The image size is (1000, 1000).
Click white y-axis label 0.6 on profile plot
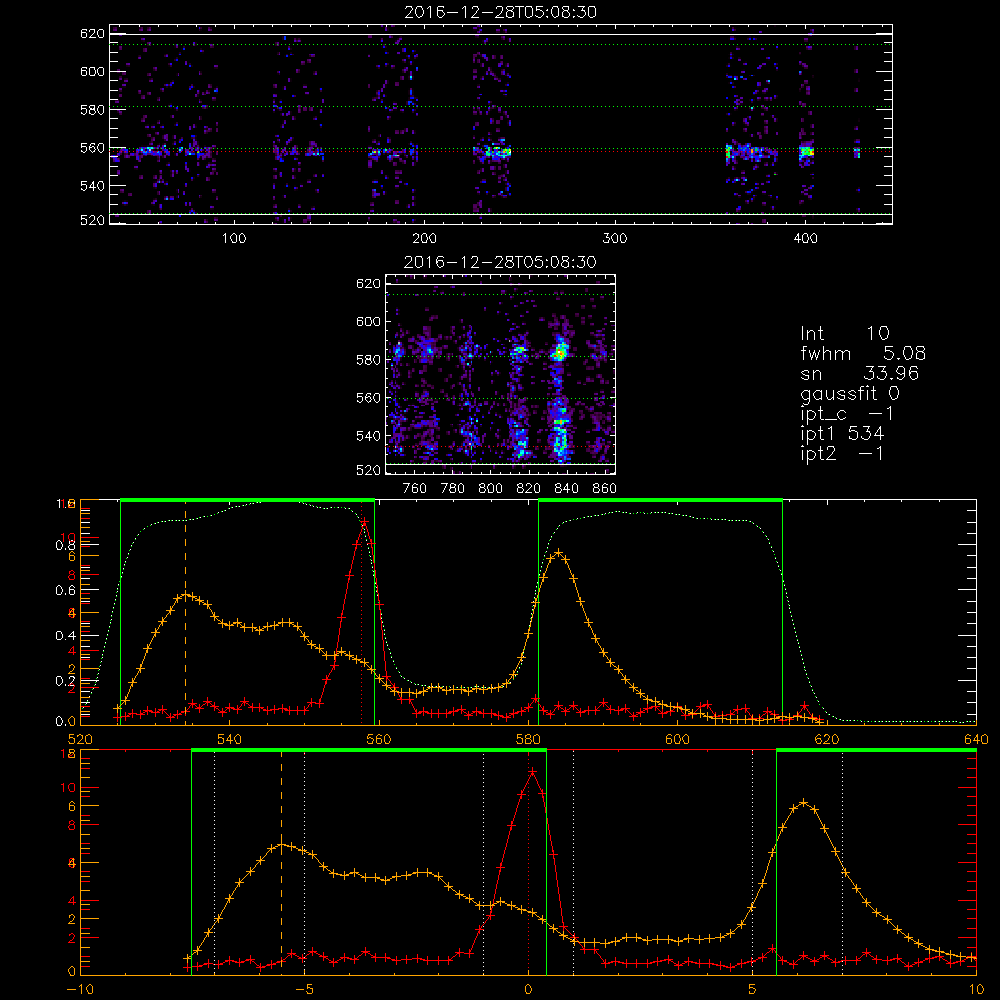coord(65,591)
